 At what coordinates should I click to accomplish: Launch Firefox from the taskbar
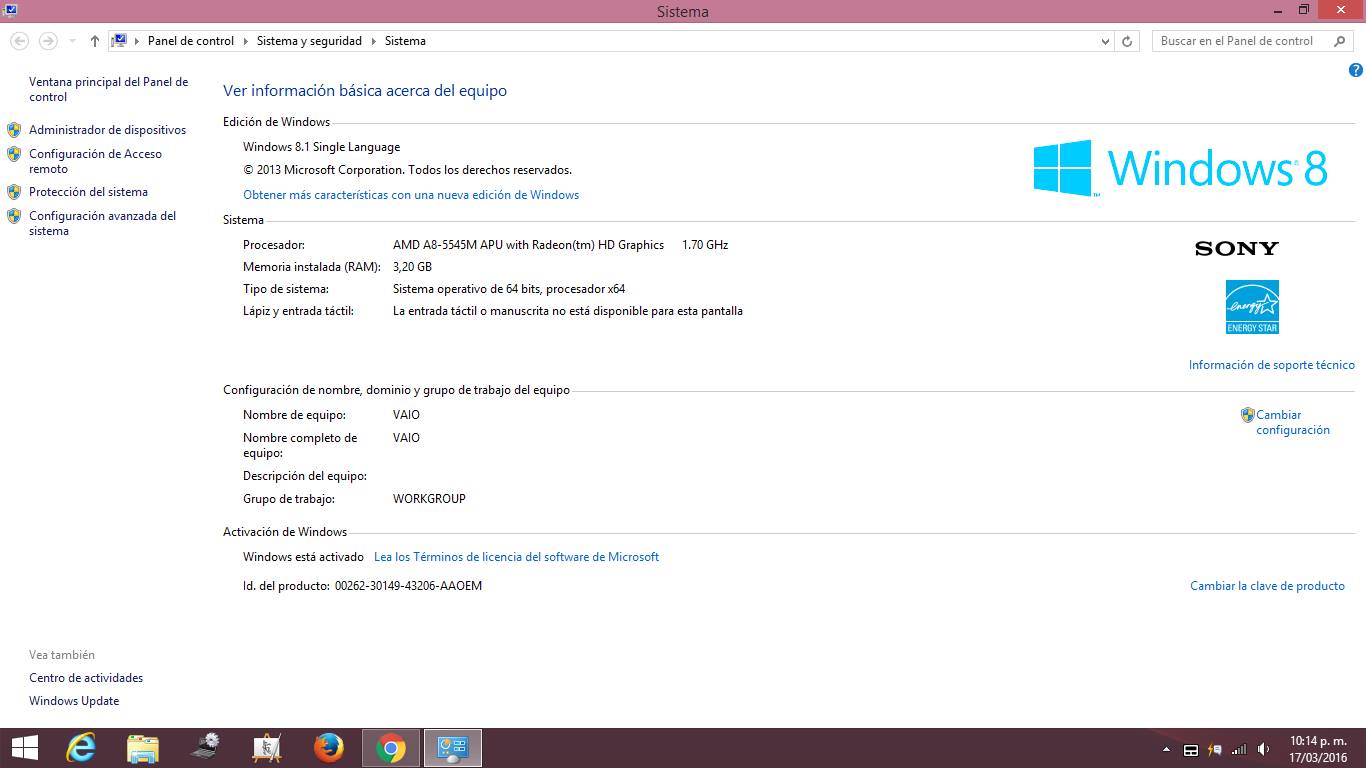(x=328, y=748)
